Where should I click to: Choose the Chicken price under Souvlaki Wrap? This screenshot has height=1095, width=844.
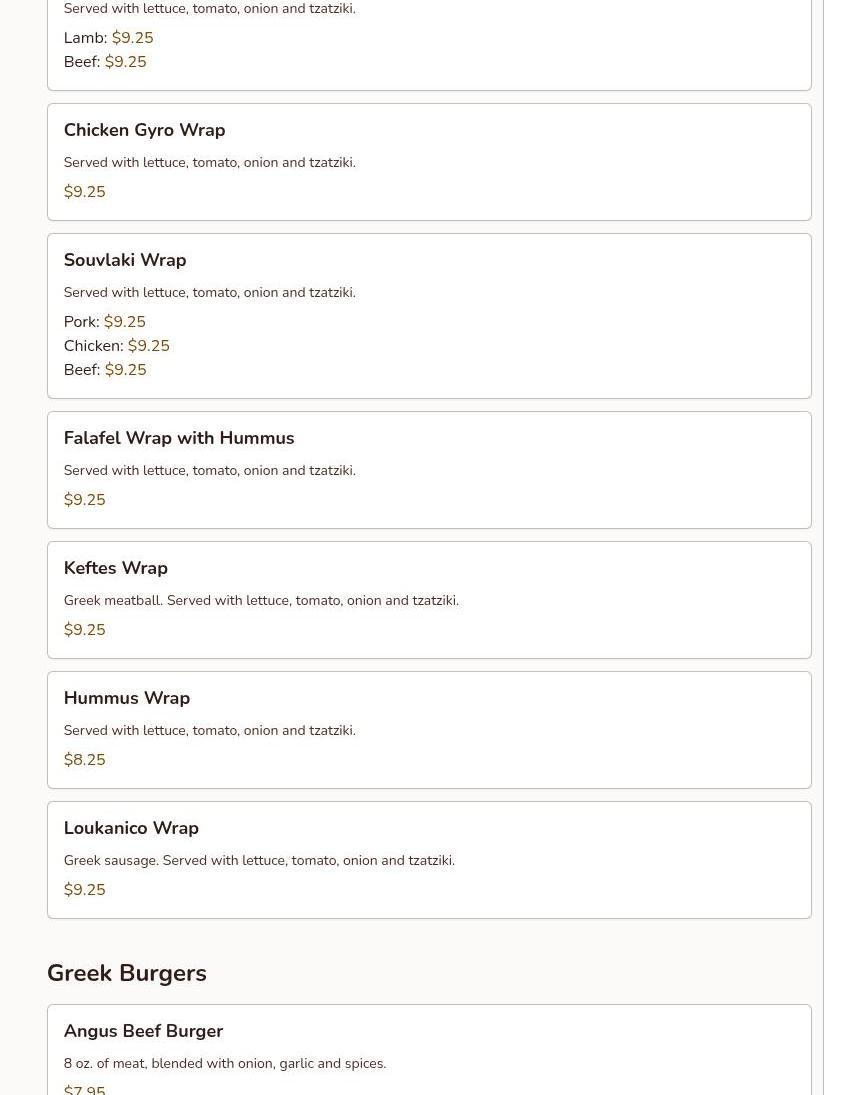click(148, 346)
